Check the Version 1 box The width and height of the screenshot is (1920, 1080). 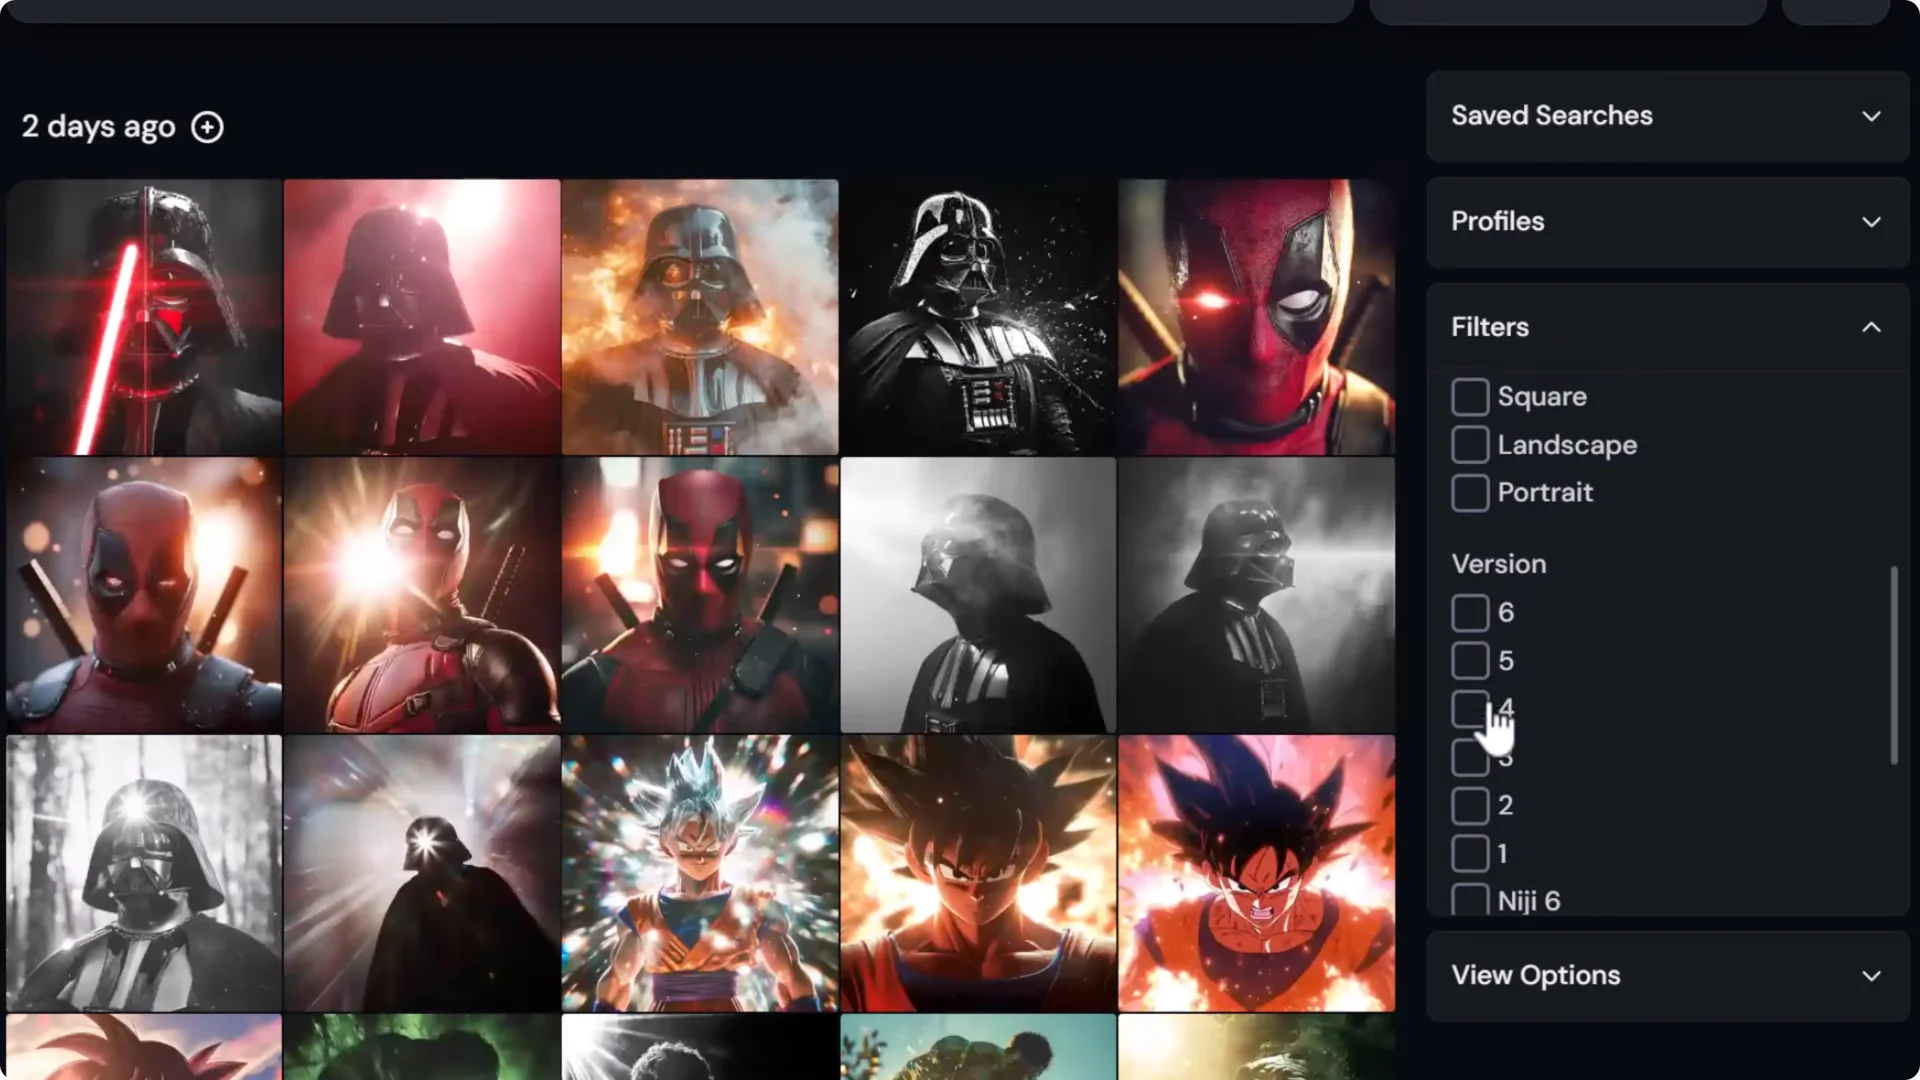(1470, 854)
